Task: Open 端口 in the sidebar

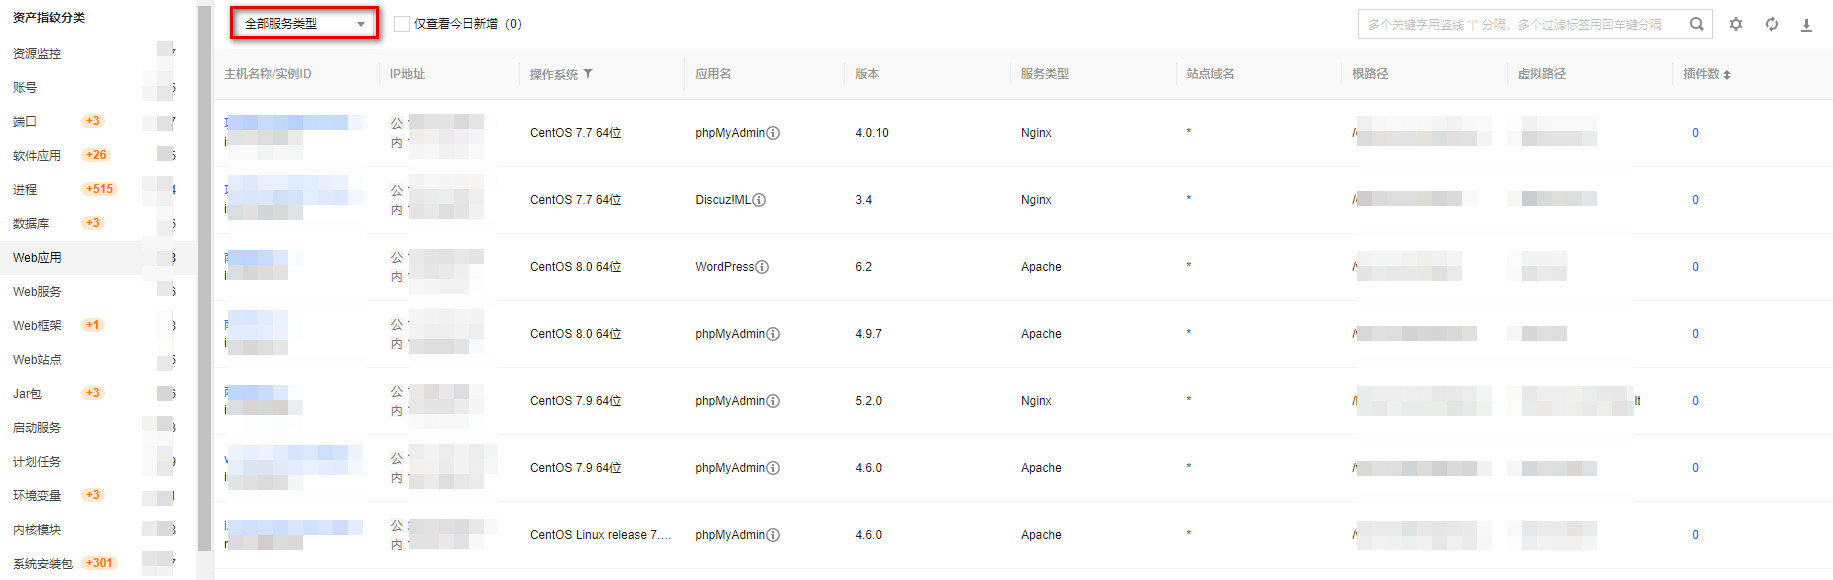Action: 25,122
